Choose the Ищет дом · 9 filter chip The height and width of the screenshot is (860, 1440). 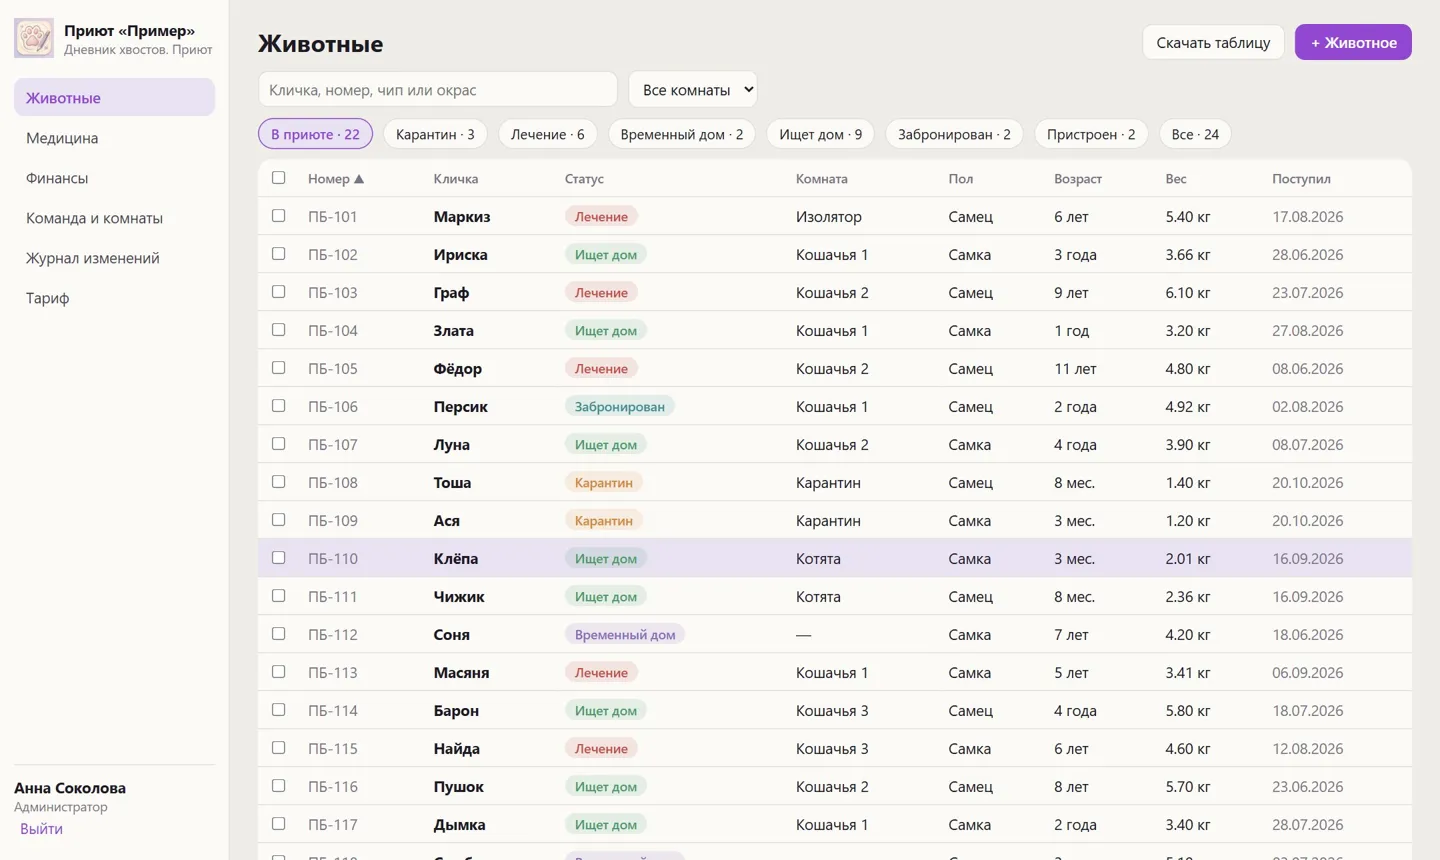click(x=821, y=134)
